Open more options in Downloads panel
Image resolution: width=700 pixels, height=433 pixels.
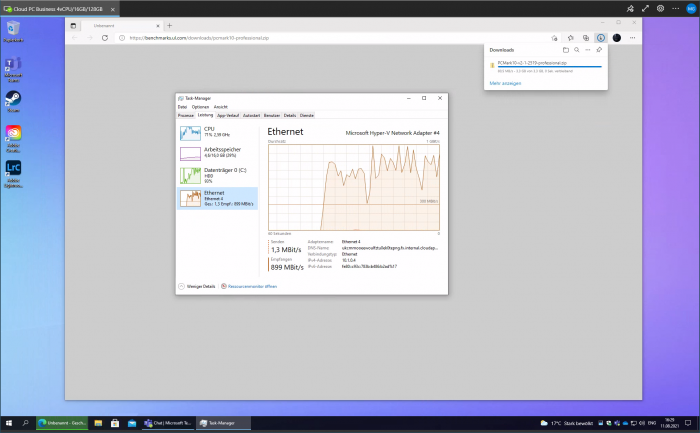click(588, 50)
